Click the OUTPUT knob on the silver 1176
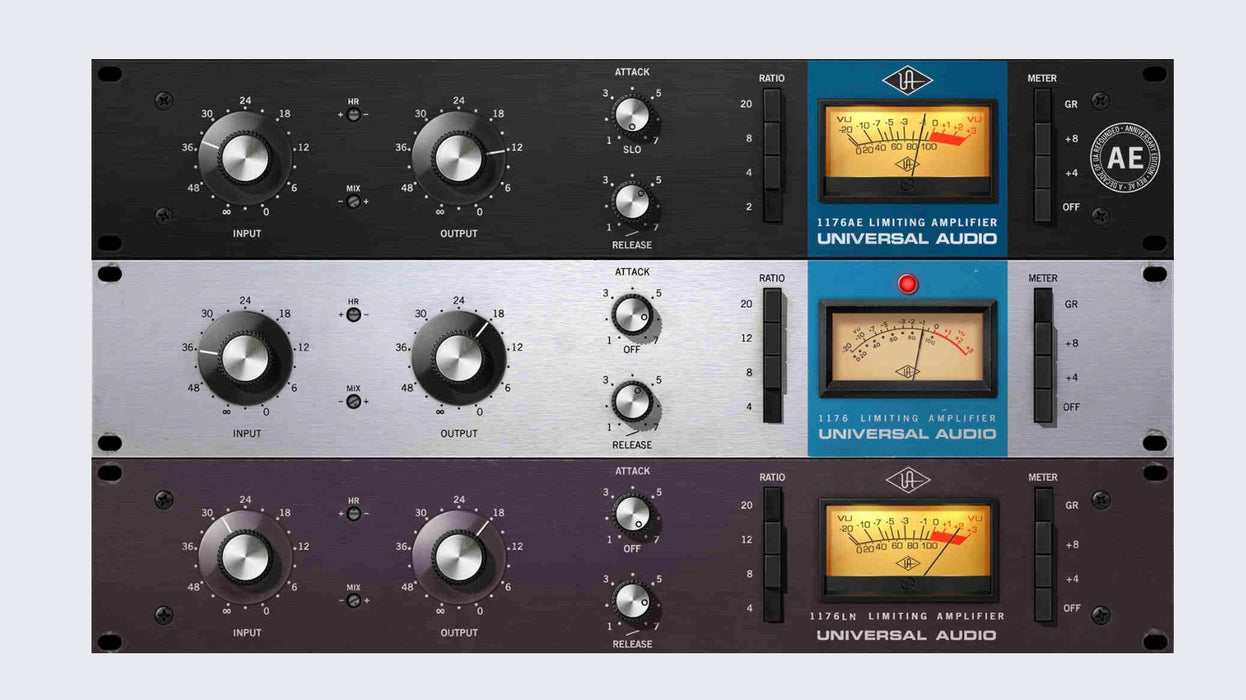The image size is (1246, 700). [459, 358]
